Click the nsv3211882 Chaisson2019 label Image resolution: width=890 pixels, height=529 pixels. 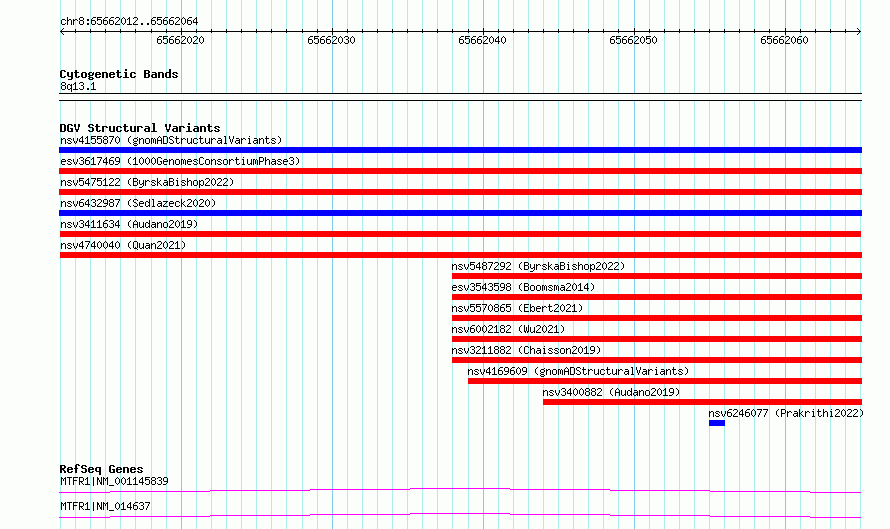526,350
